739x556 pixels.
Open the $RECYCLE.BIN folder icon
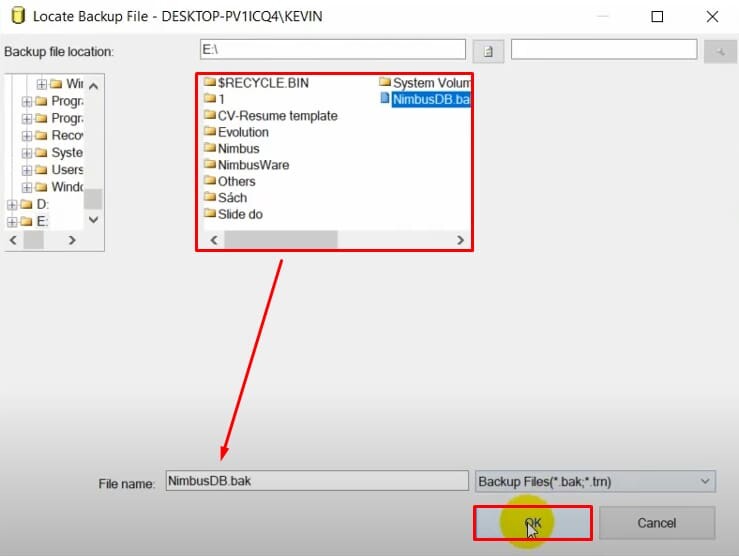pyautogui.click(x=210, y=82)
